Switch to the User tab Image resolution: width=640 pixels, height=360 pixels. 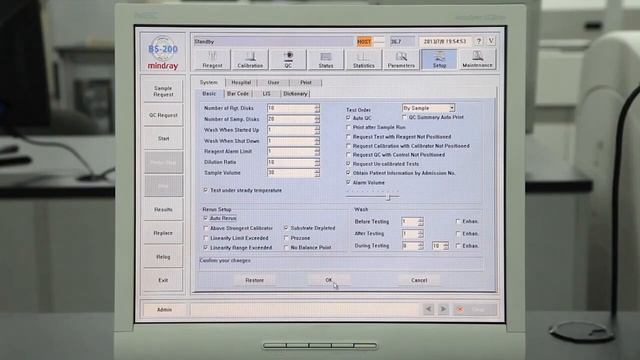(273, 82)
